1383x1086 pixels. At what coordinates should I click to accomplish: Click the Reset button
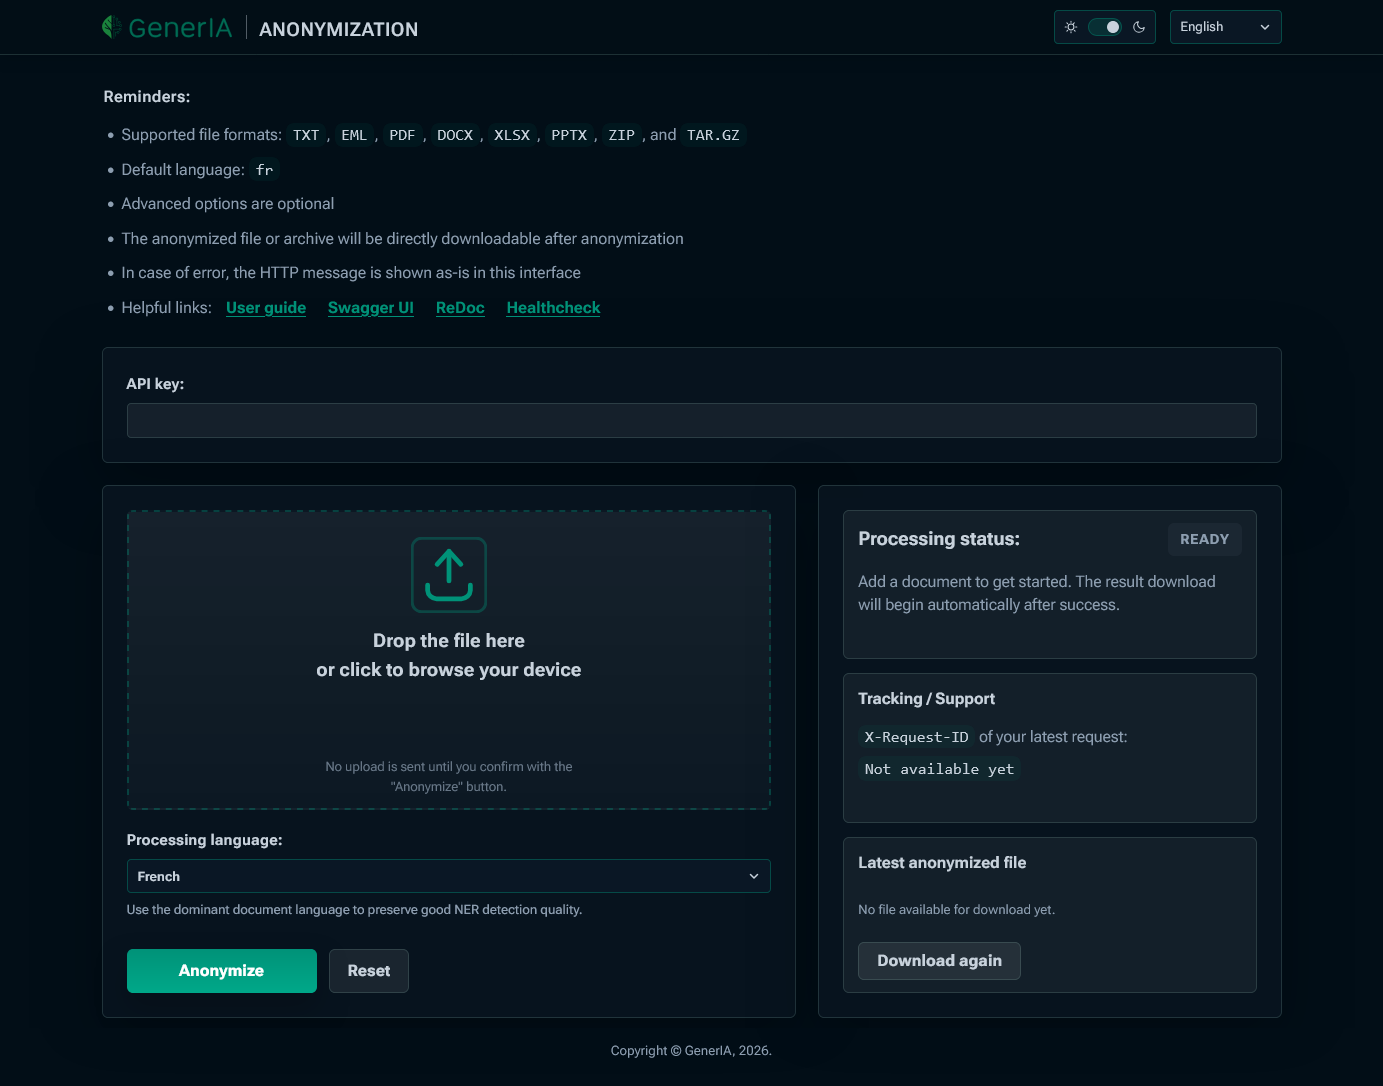(x=369, y=971)
